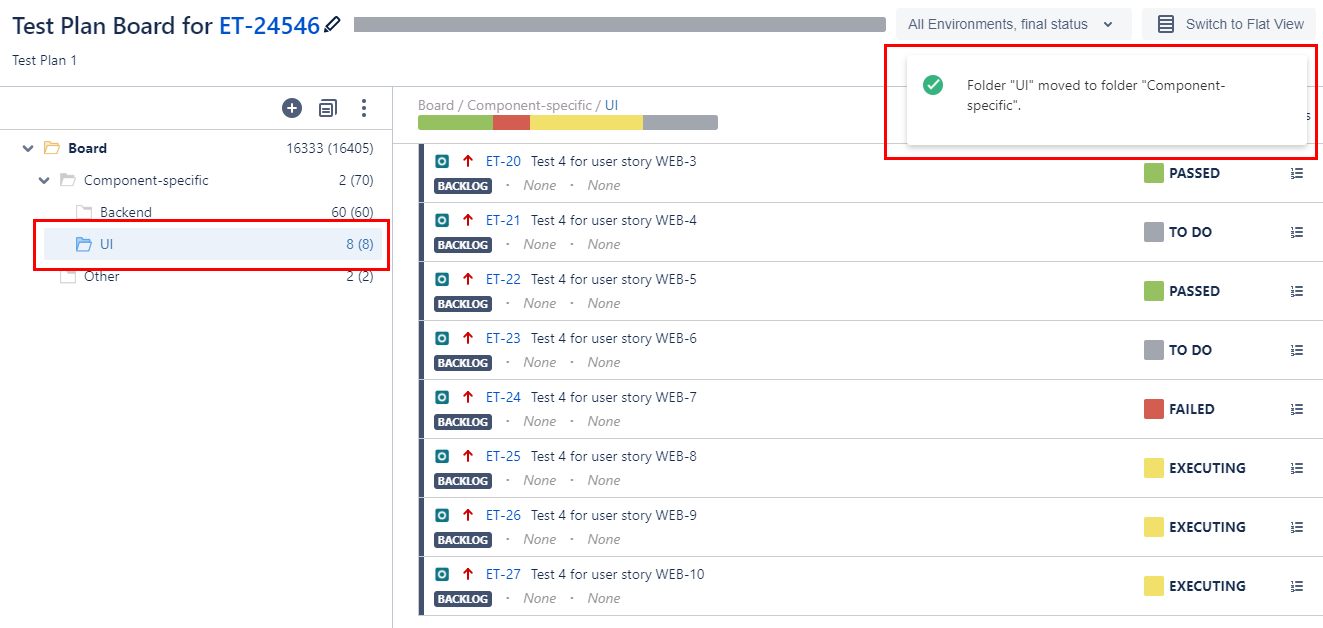Screen dimensions: 1323x628
Task: Click red failed segment of UI progress bar
Action: tap(511, 122)
